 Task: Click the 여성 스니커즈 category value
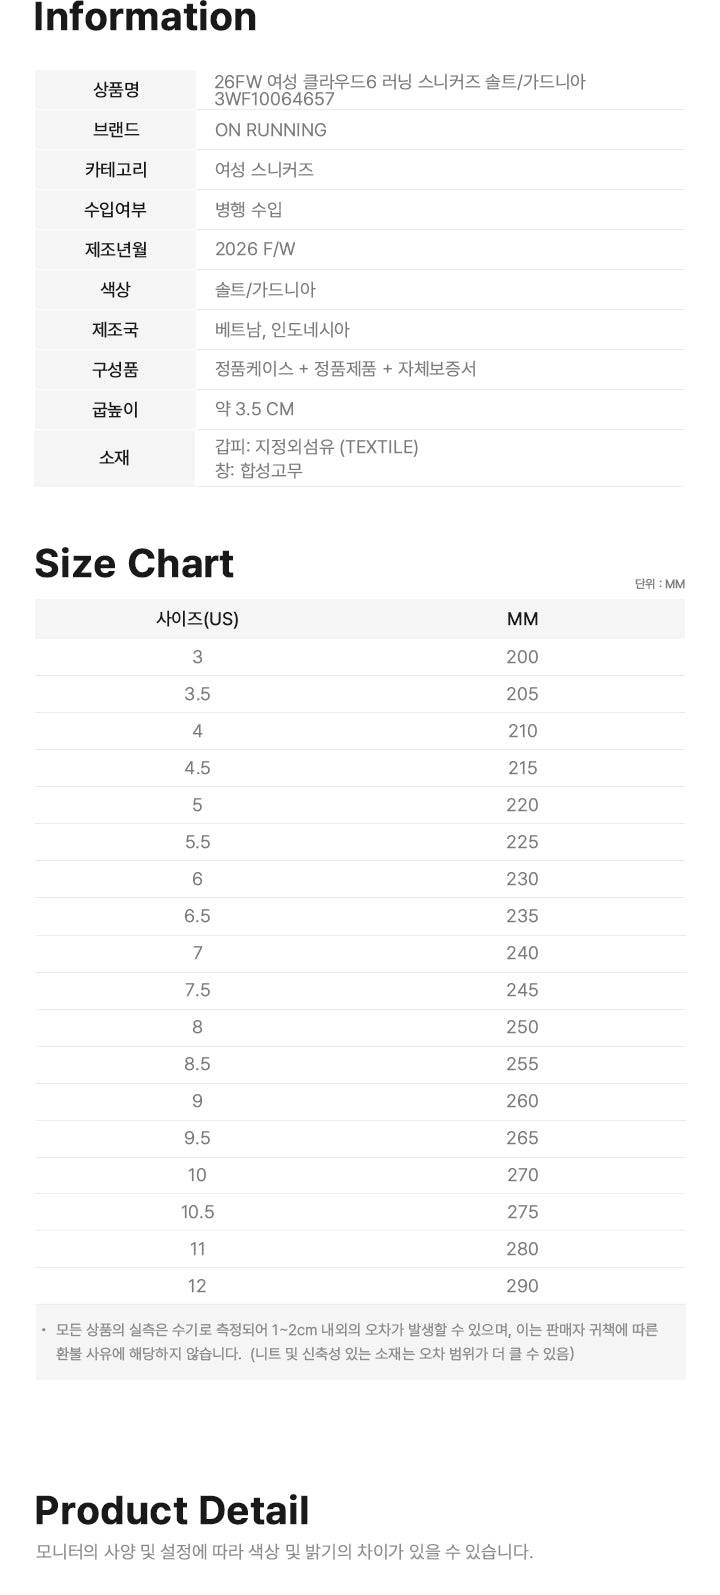[x=264, y=170]
